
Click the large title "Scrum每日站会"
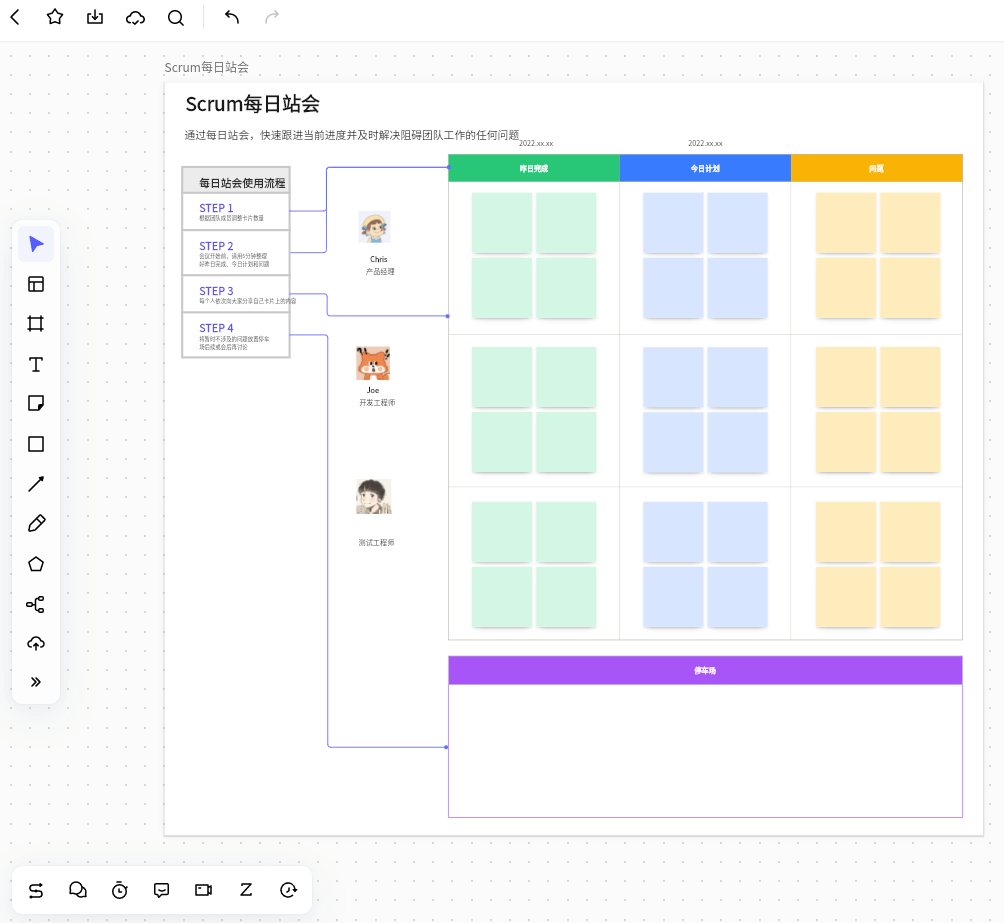[252, 104]
